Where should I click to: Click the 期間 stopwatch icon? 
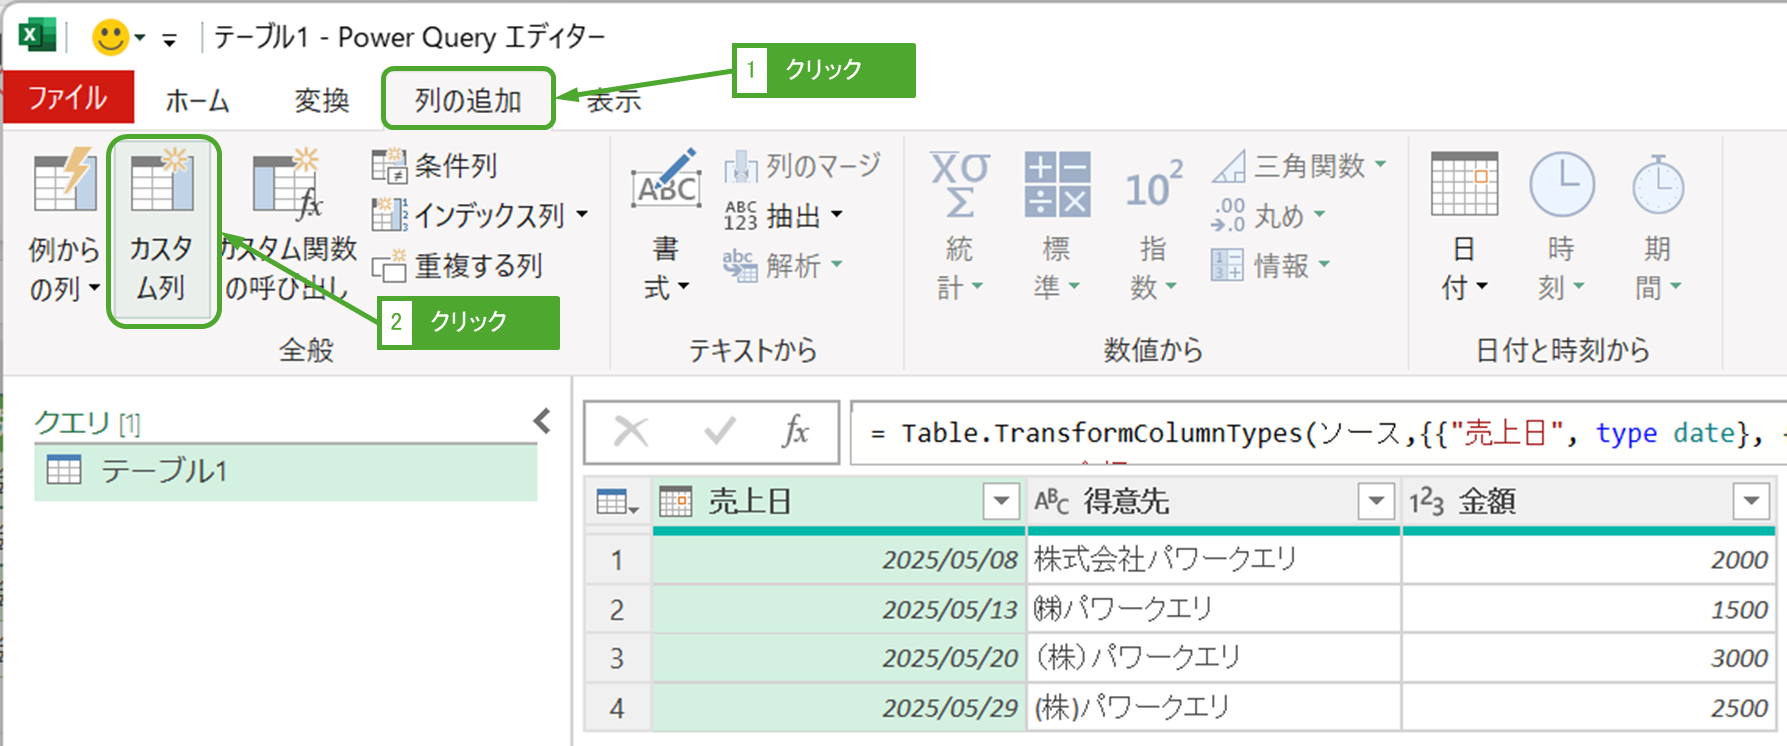tap(1658, 184)
